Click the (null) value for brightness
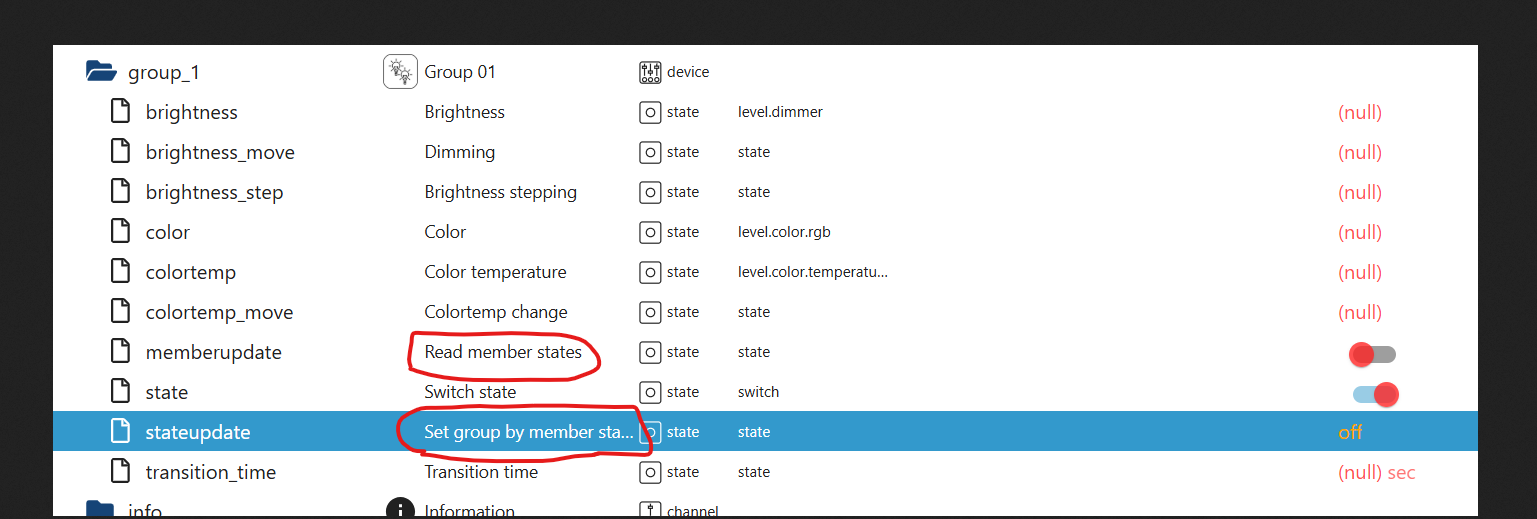 coord(1360,112)
